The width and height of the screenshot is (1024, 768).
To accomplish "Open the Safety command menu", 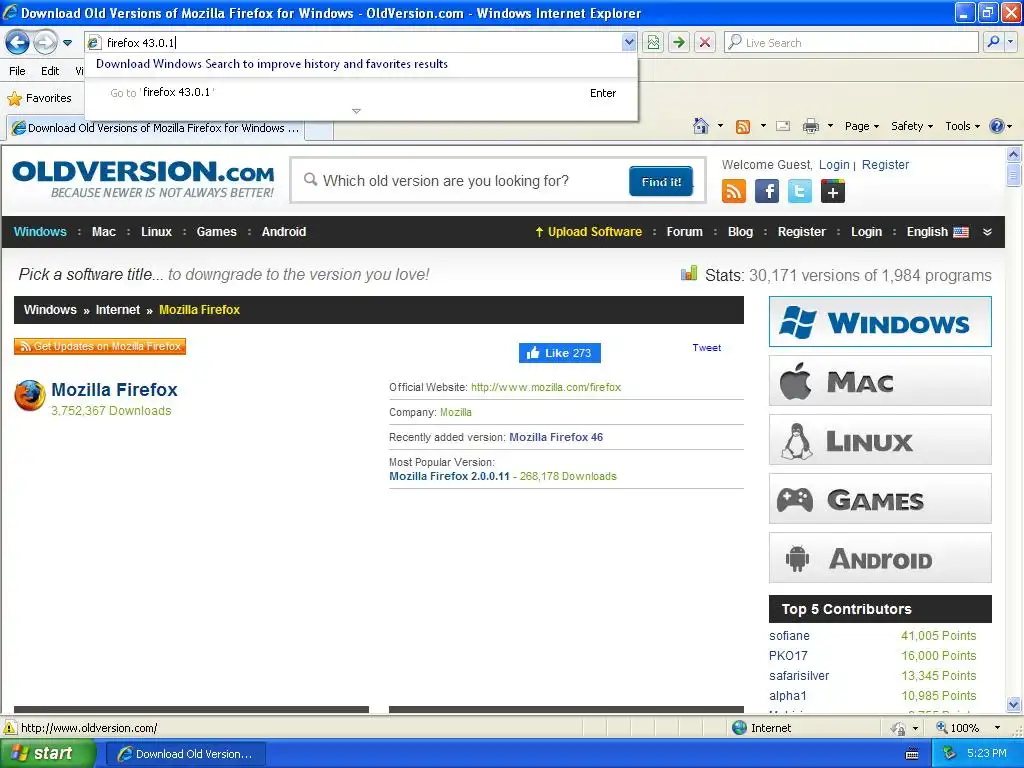I will (x=912, y=126).
